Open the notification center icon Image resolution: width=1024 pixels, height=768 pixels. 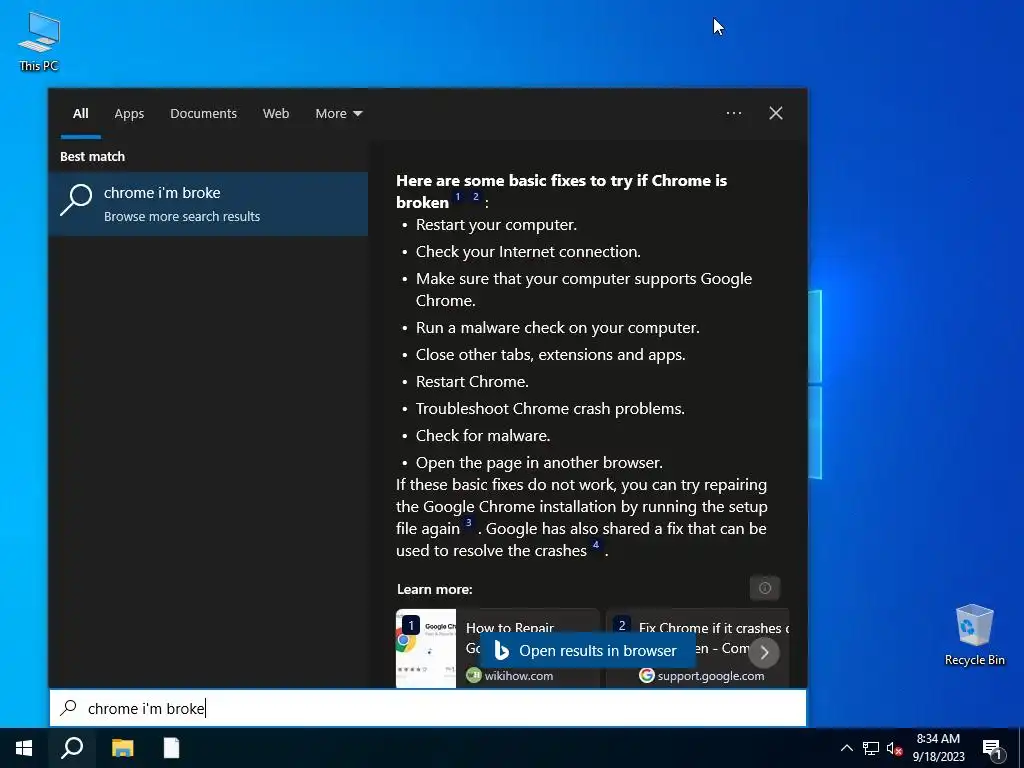point(992,750)
